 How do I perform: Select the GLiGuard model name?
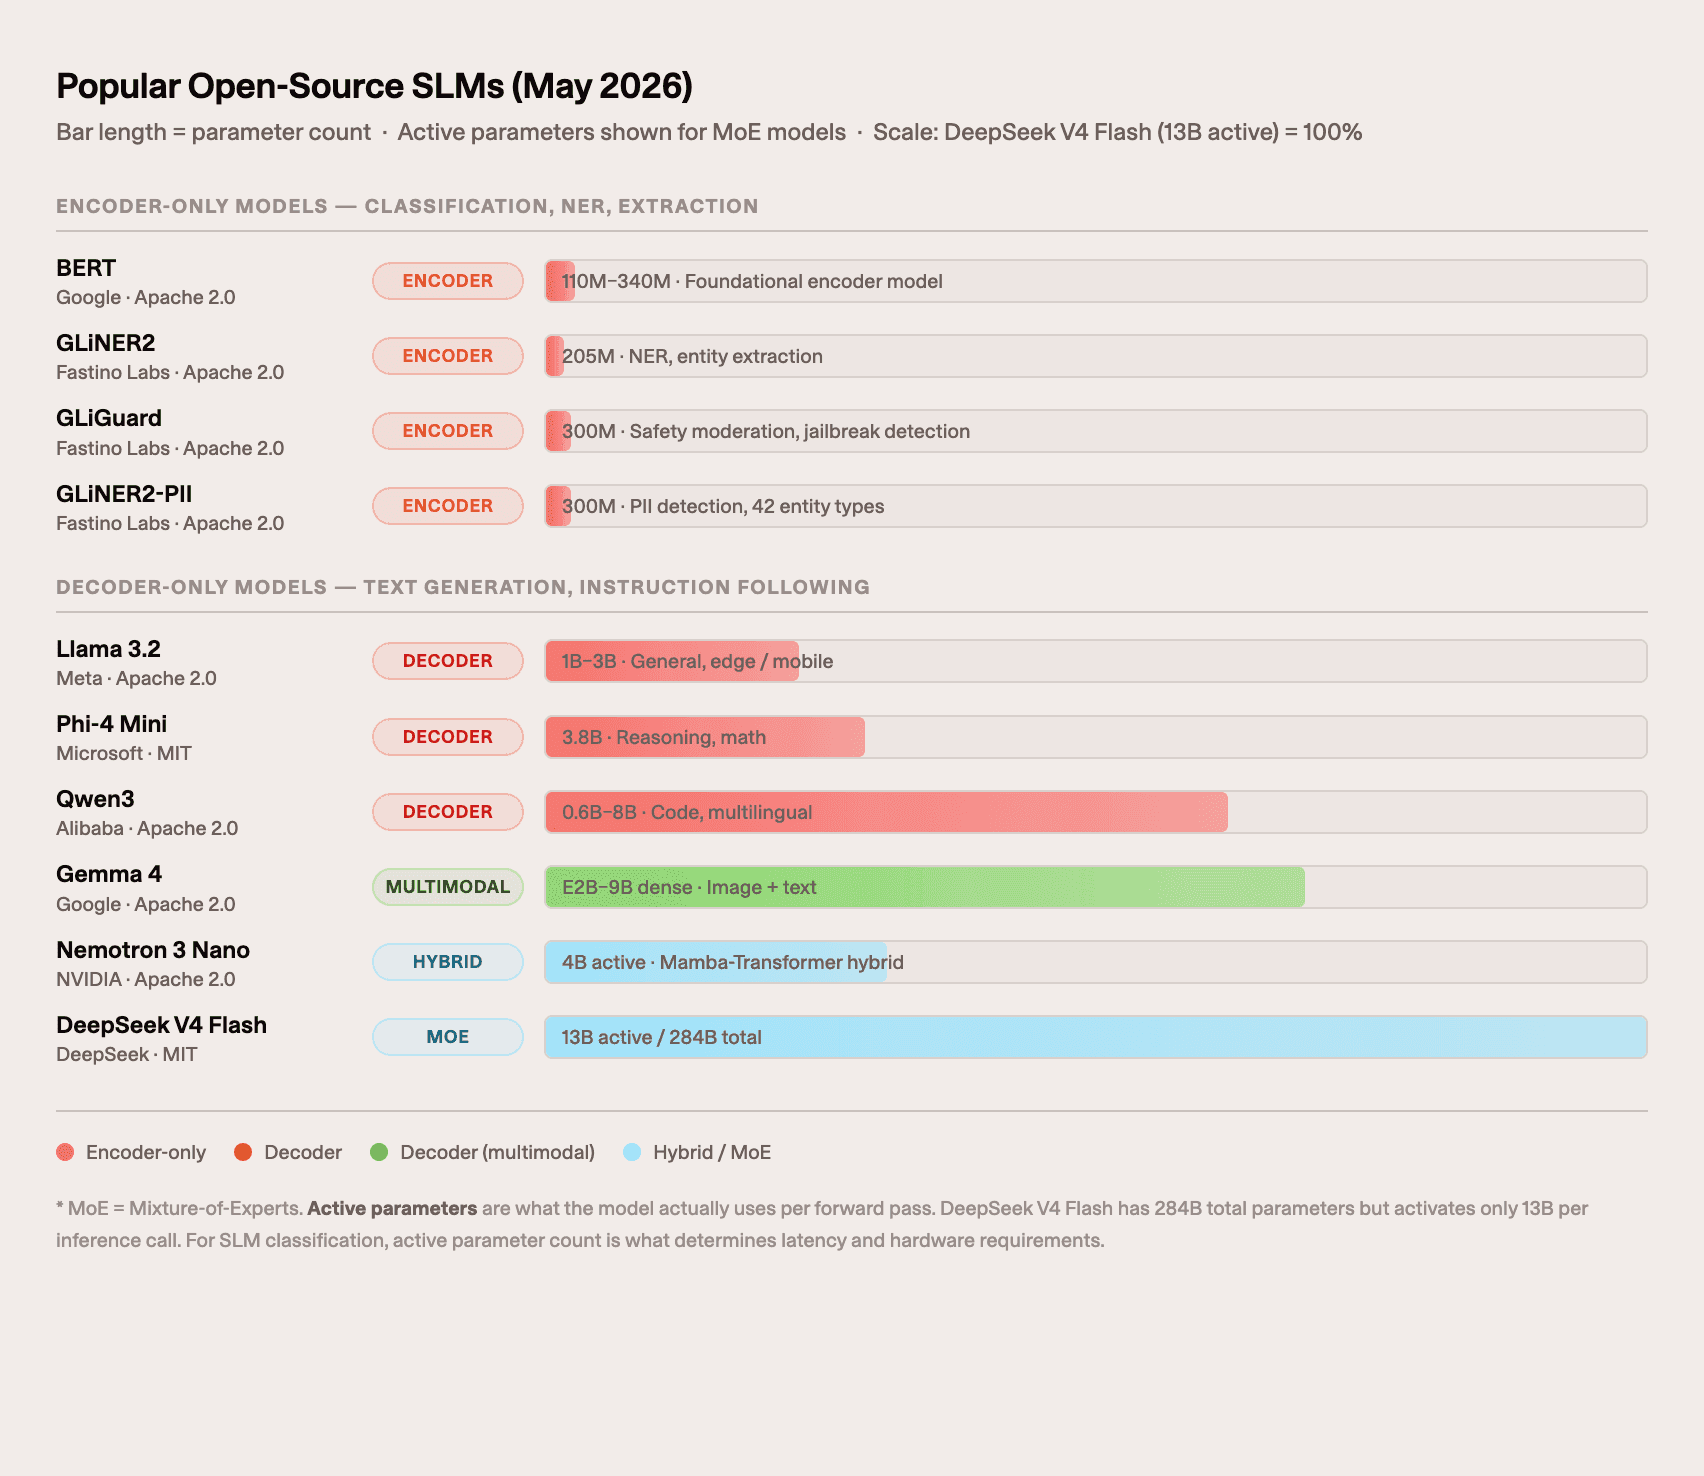(109, 418)
